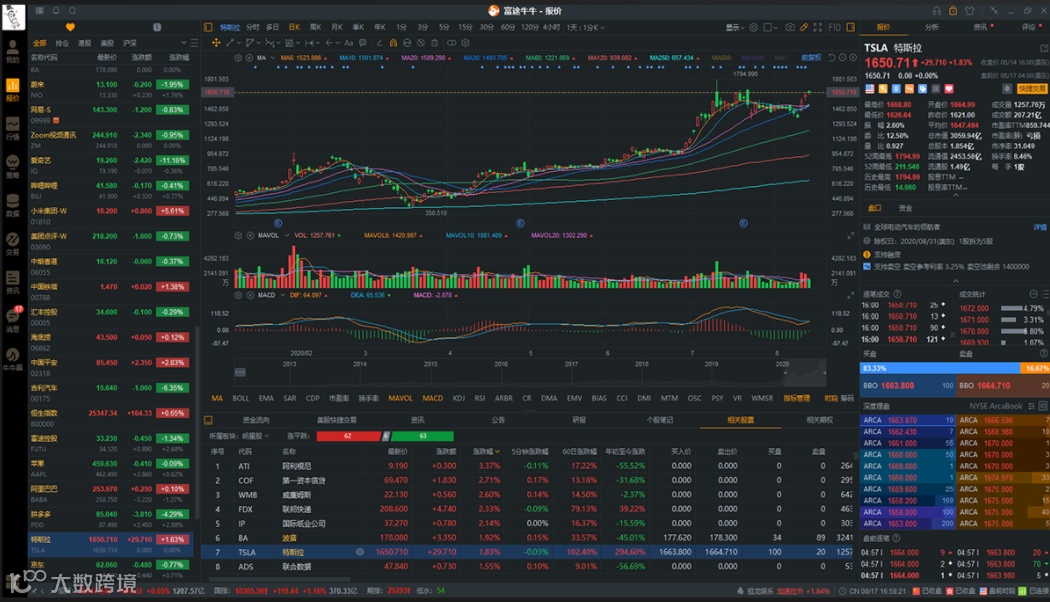Click the 时段 session button

[831, 398]
